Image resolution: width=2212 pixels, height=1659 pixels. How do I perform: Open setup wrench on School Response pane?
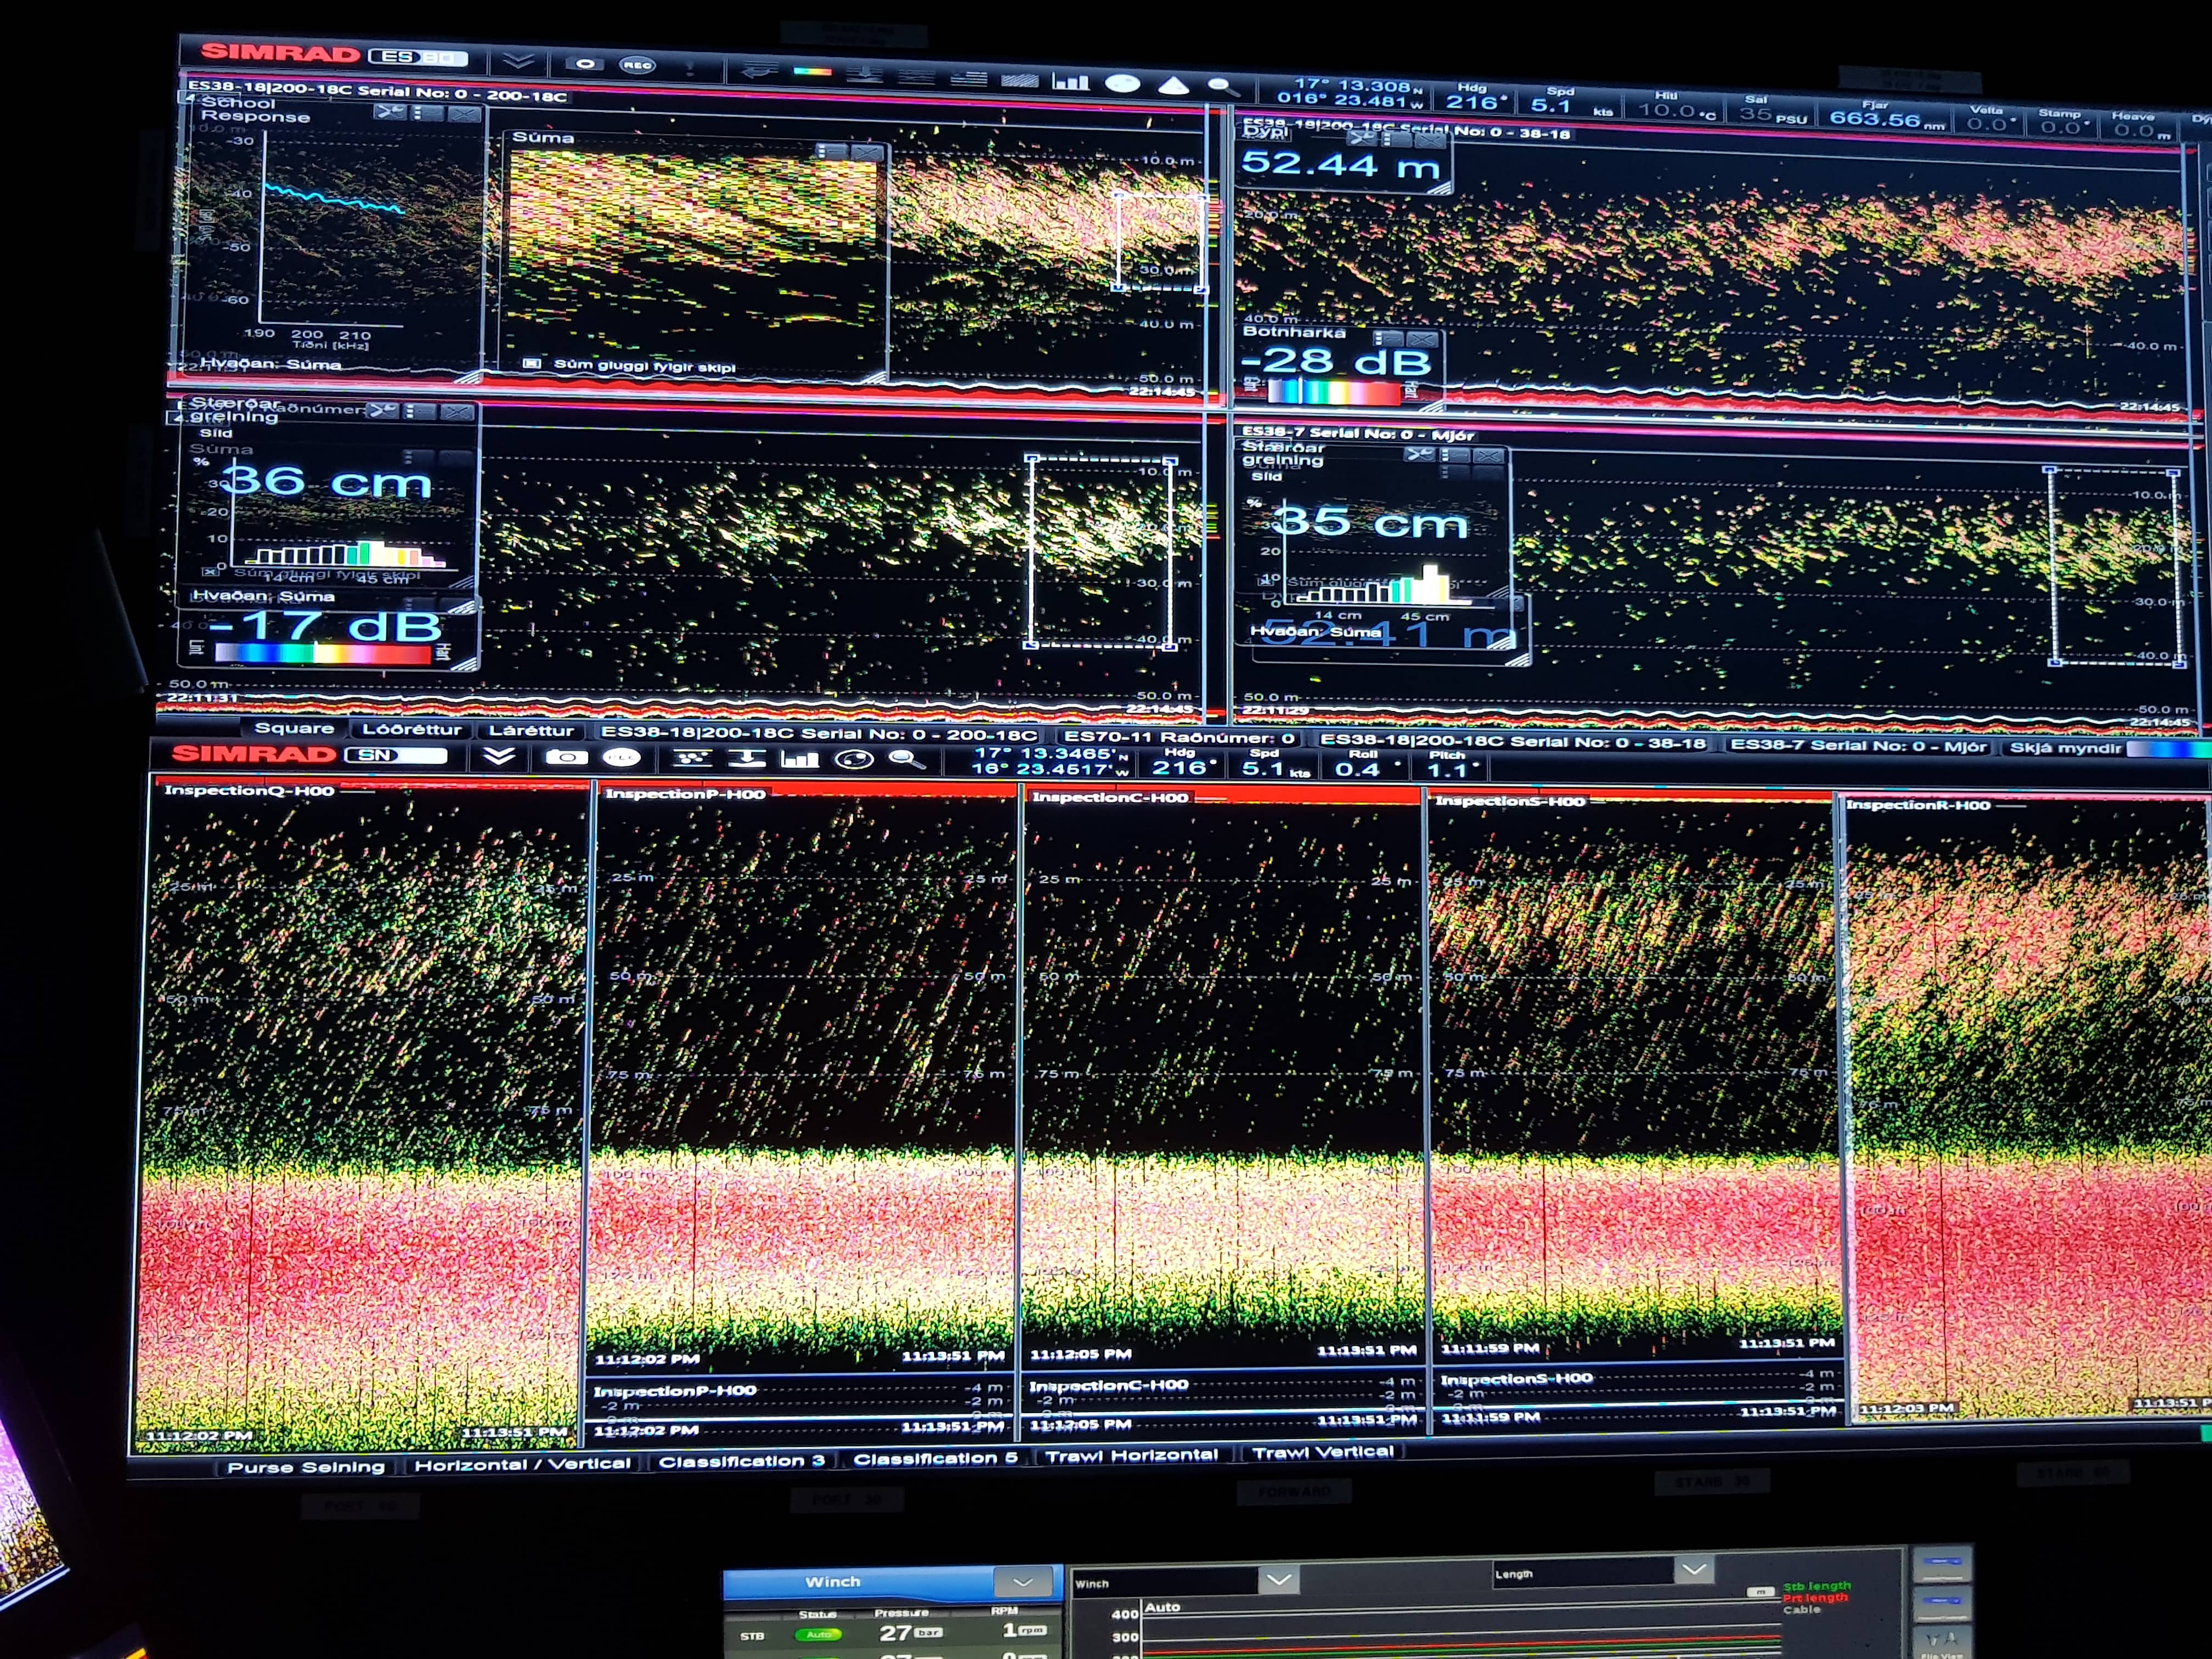click(389, 112)
